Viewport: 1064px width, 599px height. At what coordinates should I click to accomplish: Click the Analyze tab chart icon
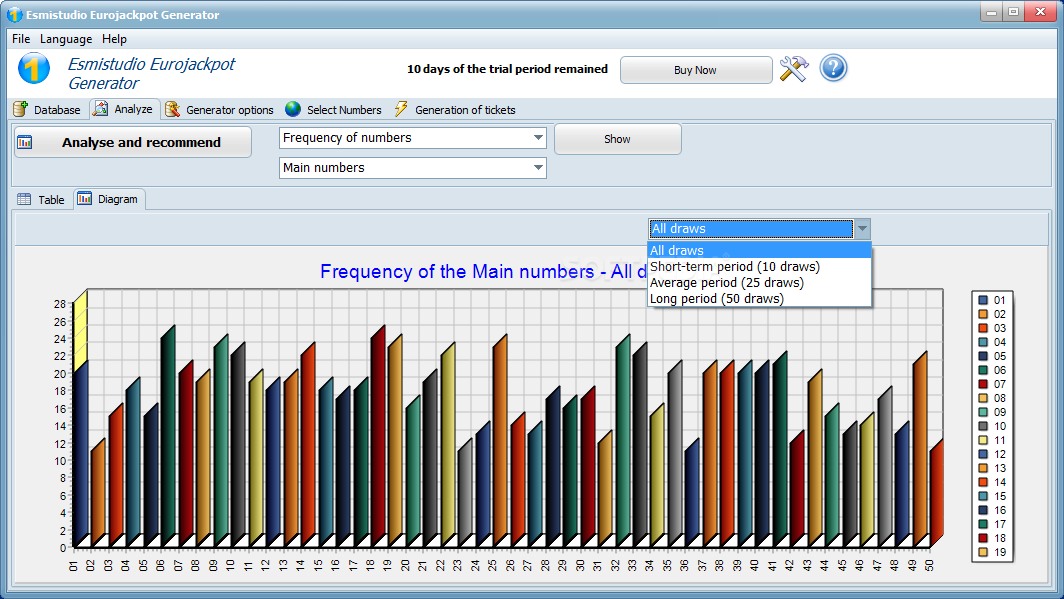tap(100, 109)
